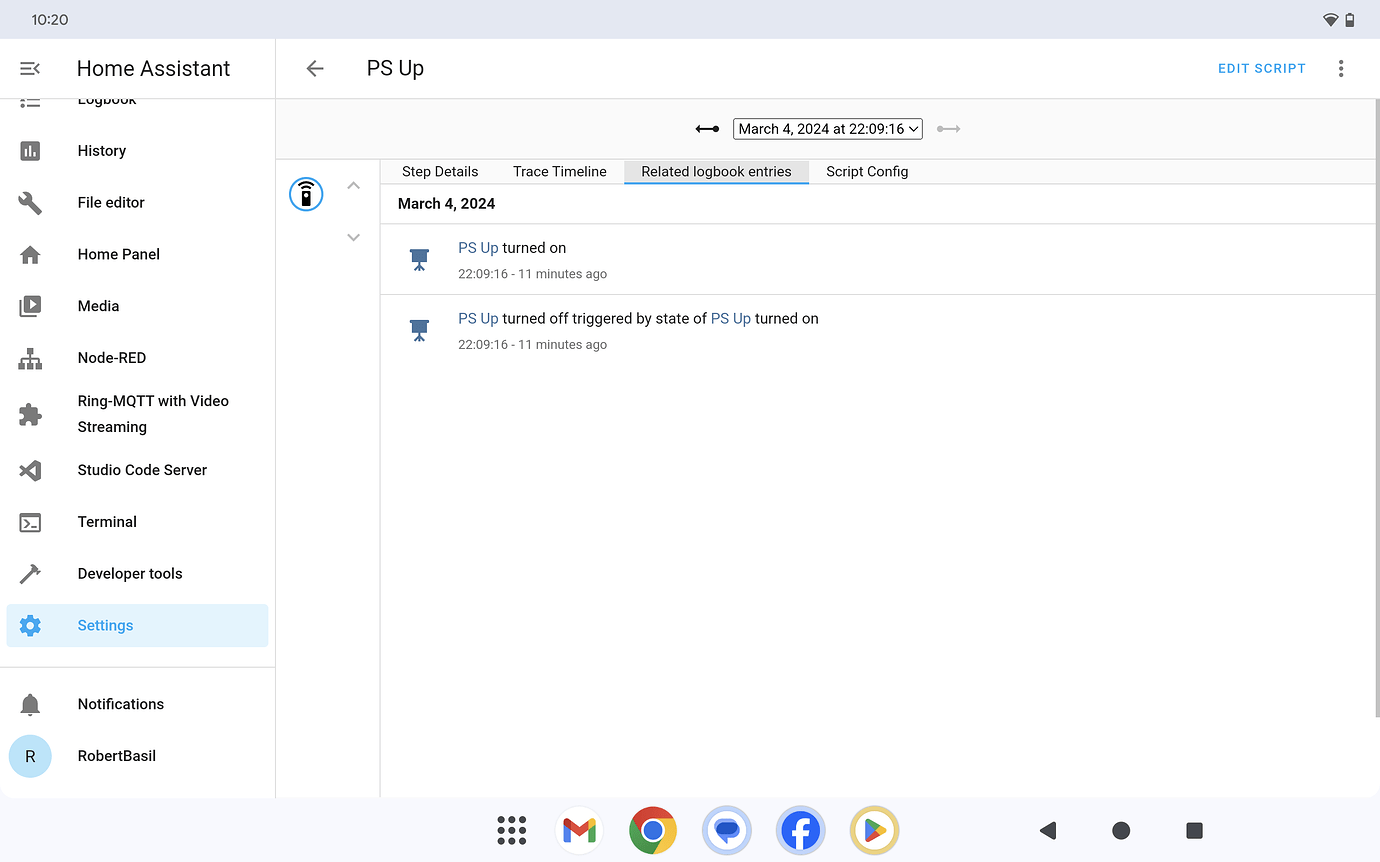Open PS Up link in turned on entry
Image resolution: width=1380 pixels, height=862 pixels.
tap(478, 248)
